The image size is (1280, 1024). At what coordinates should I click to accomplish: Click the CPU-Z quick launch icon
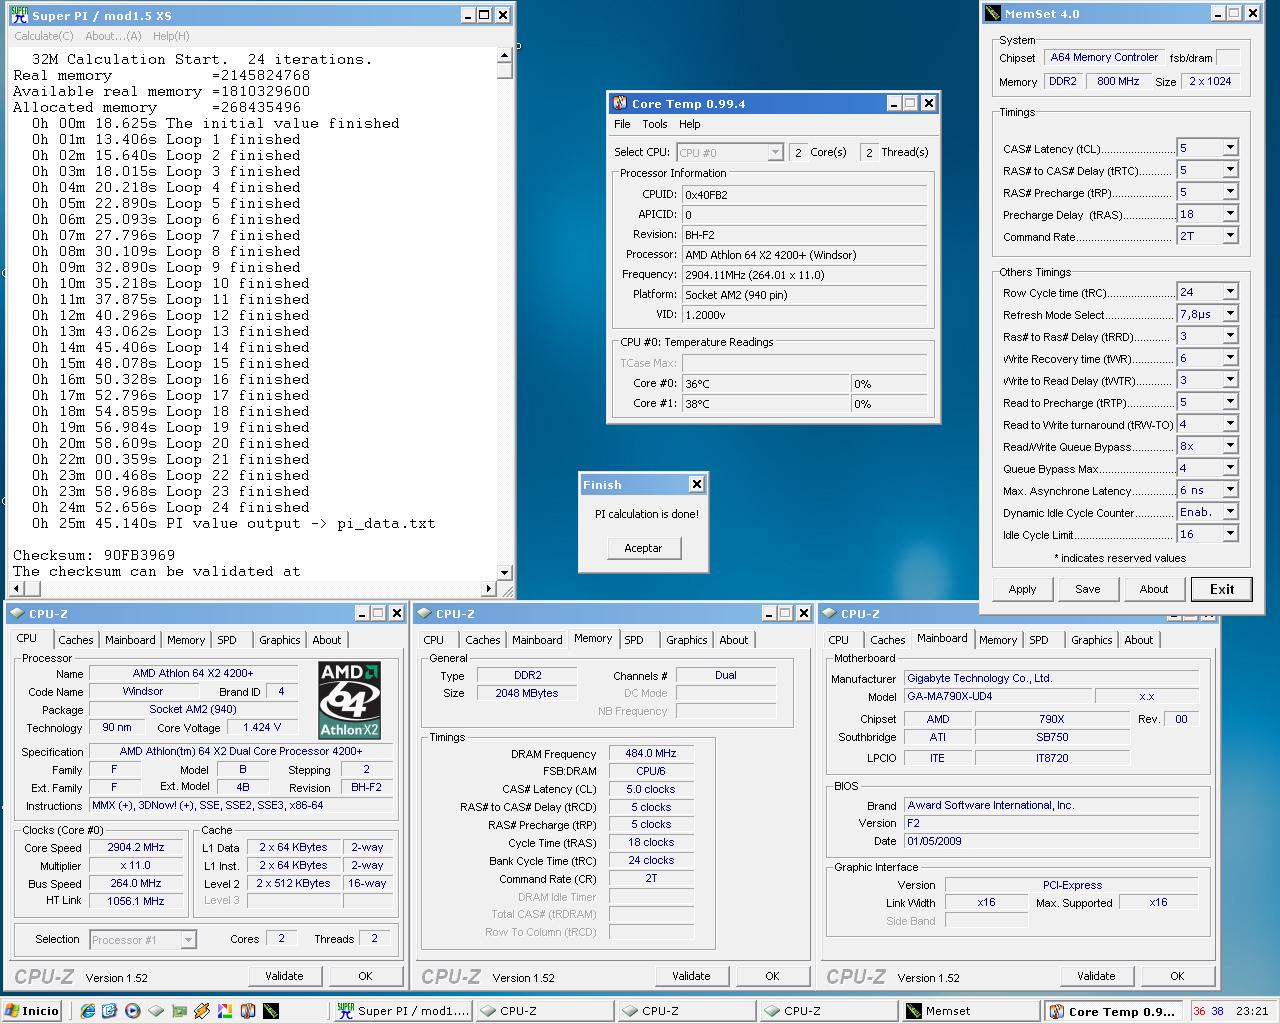point(155,1011)
